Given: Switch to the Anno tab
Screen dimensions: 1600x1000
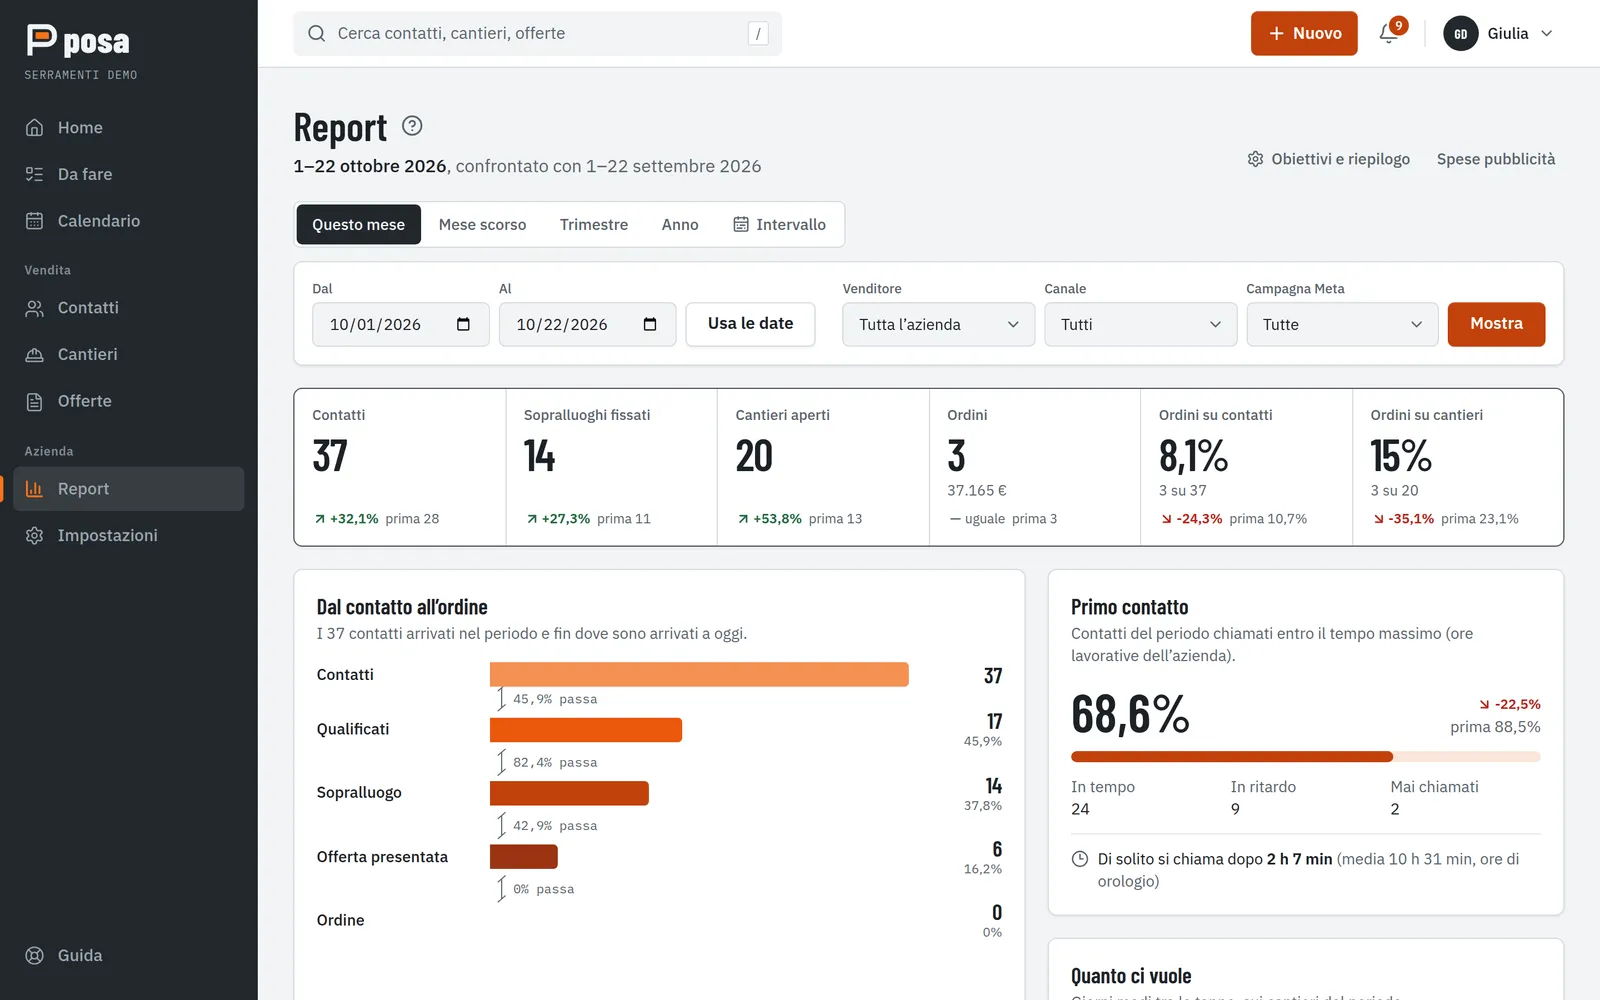Looking at the screenshot, I should pos(680,224).
